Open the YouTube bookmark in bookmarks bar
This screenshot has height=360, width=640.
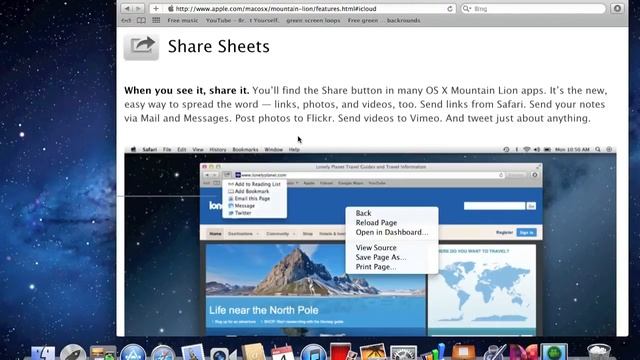tap(242, 20)
